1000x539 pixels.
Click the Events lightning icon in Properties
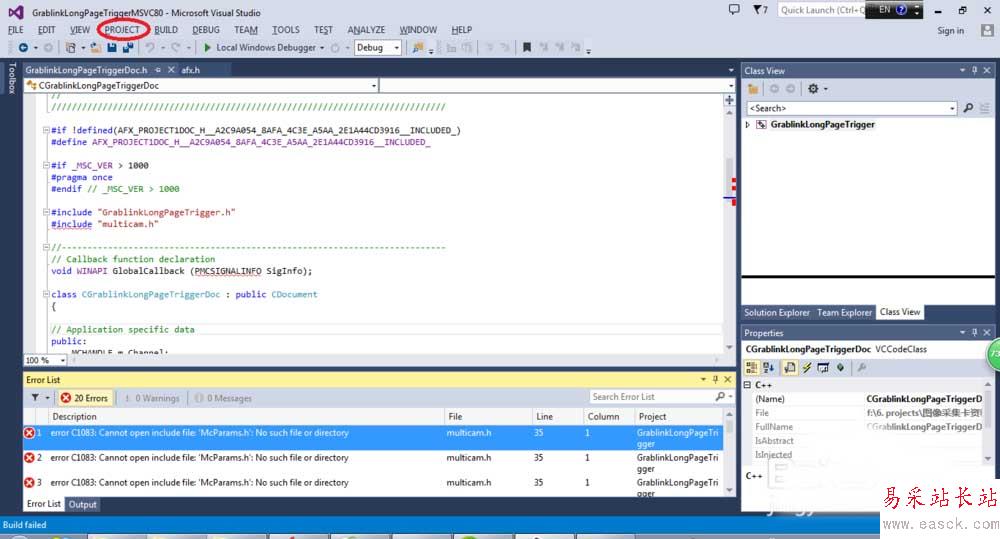(806, 368)
